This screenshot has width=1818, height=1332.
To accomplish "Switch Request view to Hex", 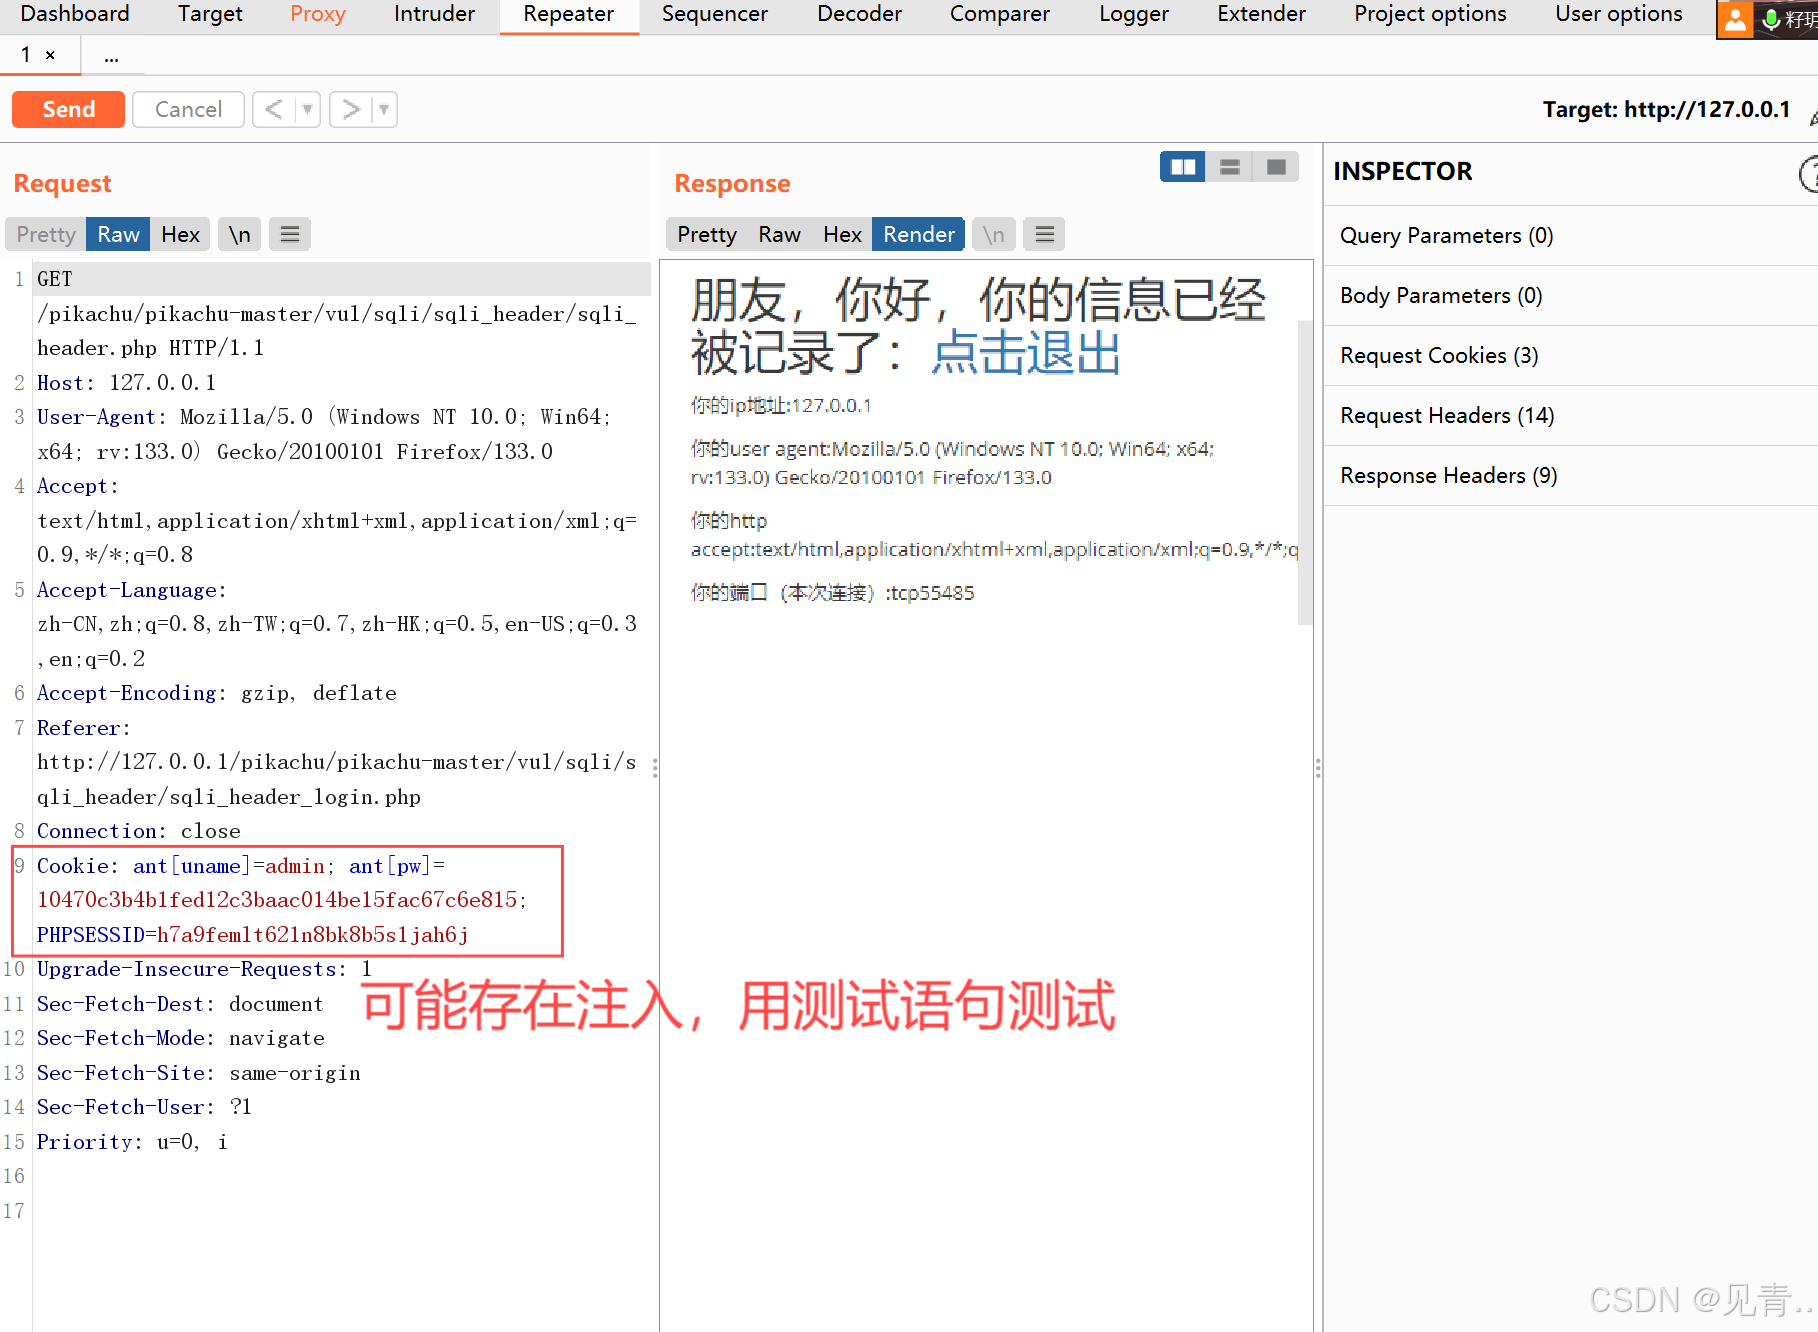I will coord(180,234).
